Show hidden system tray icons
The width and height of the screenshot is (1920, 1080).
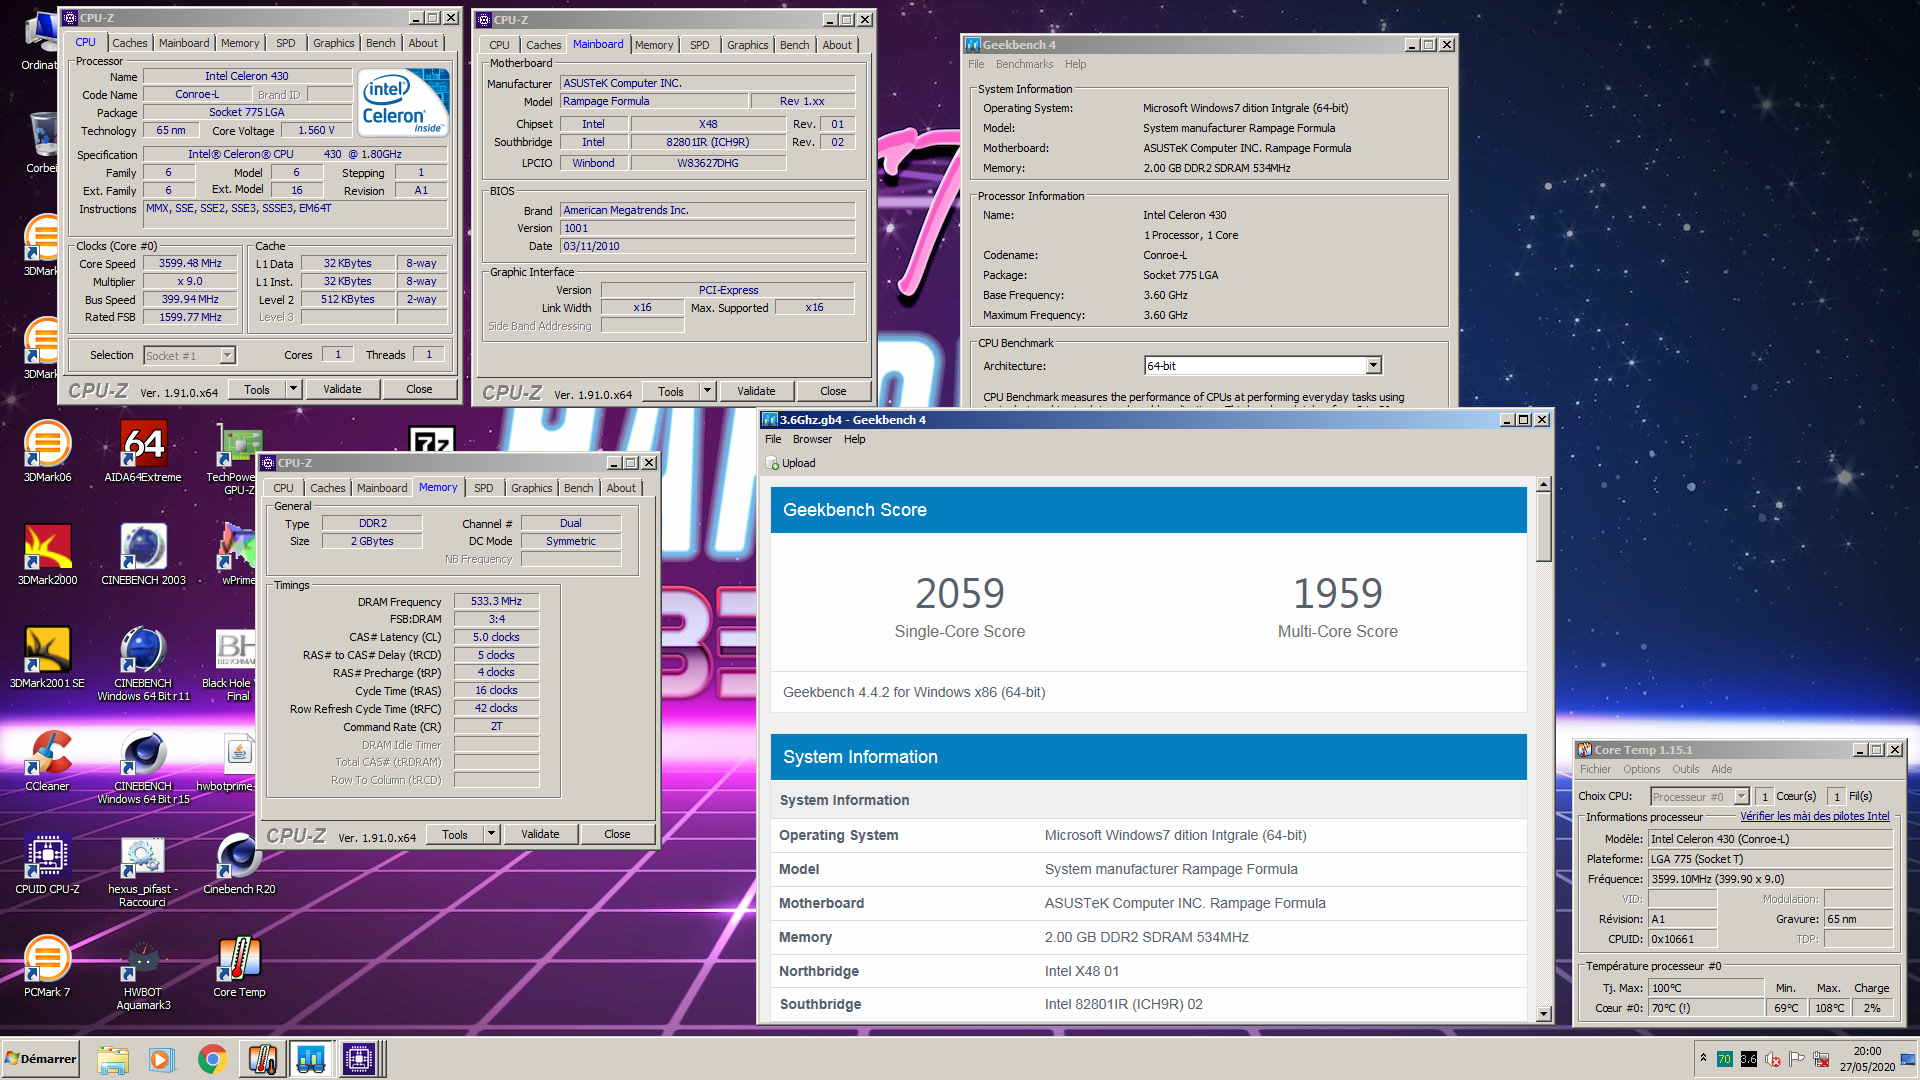tap(1703, 1058)
